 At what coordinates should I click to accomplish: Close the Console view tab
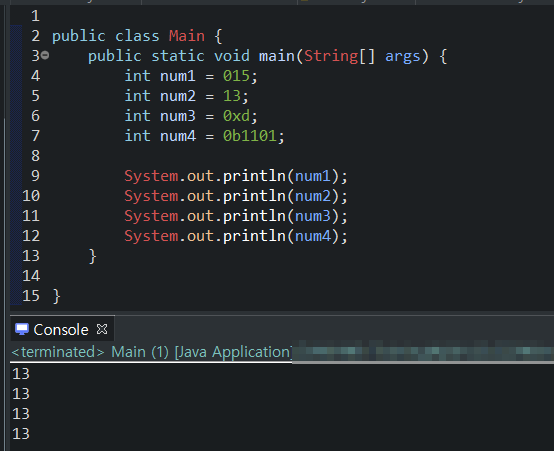coord(102,329)
